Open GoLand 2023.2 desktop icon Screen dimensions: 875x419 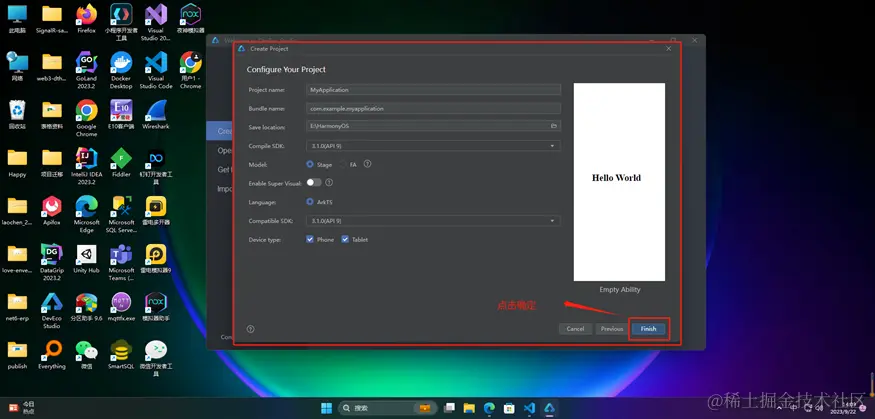(86, 70)
